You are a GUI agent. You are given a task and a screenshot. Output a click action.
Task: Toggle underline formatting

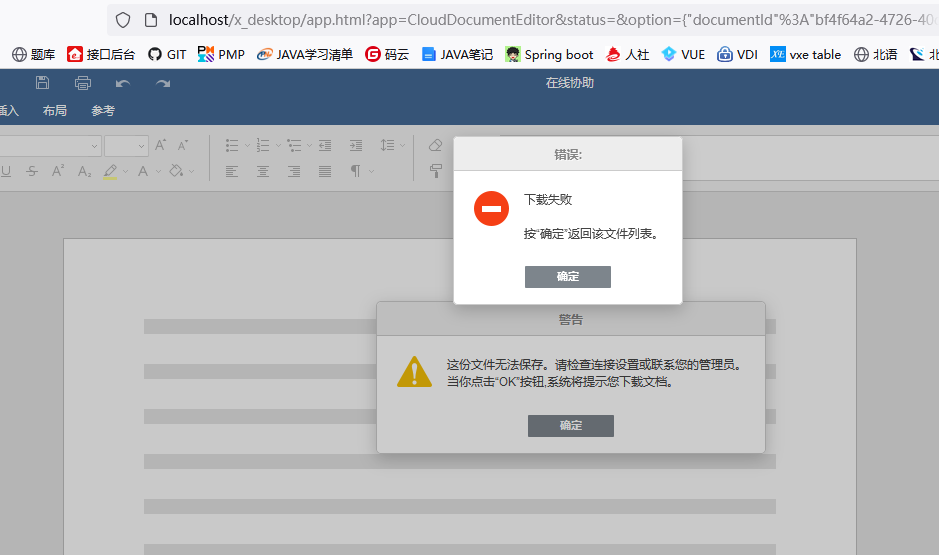[x=6, y=171]
